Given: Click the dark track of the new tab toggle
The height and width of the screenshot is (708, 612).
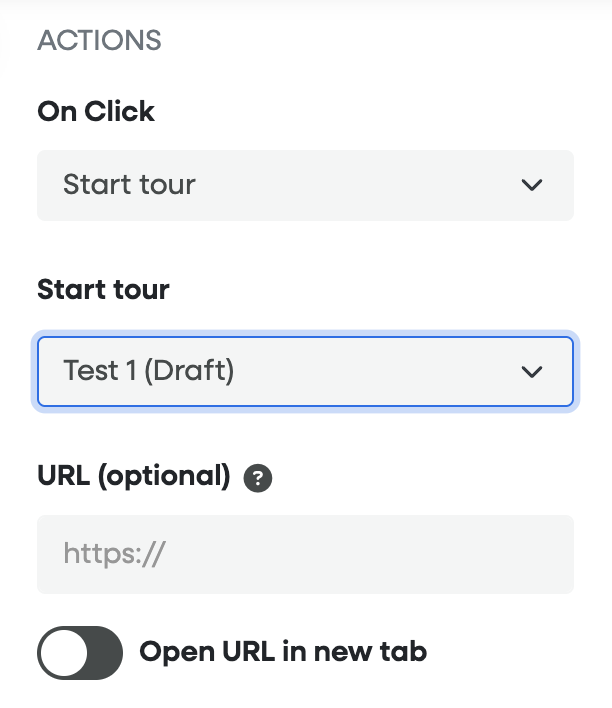Looking at the screenshot, I should [101, 654].
